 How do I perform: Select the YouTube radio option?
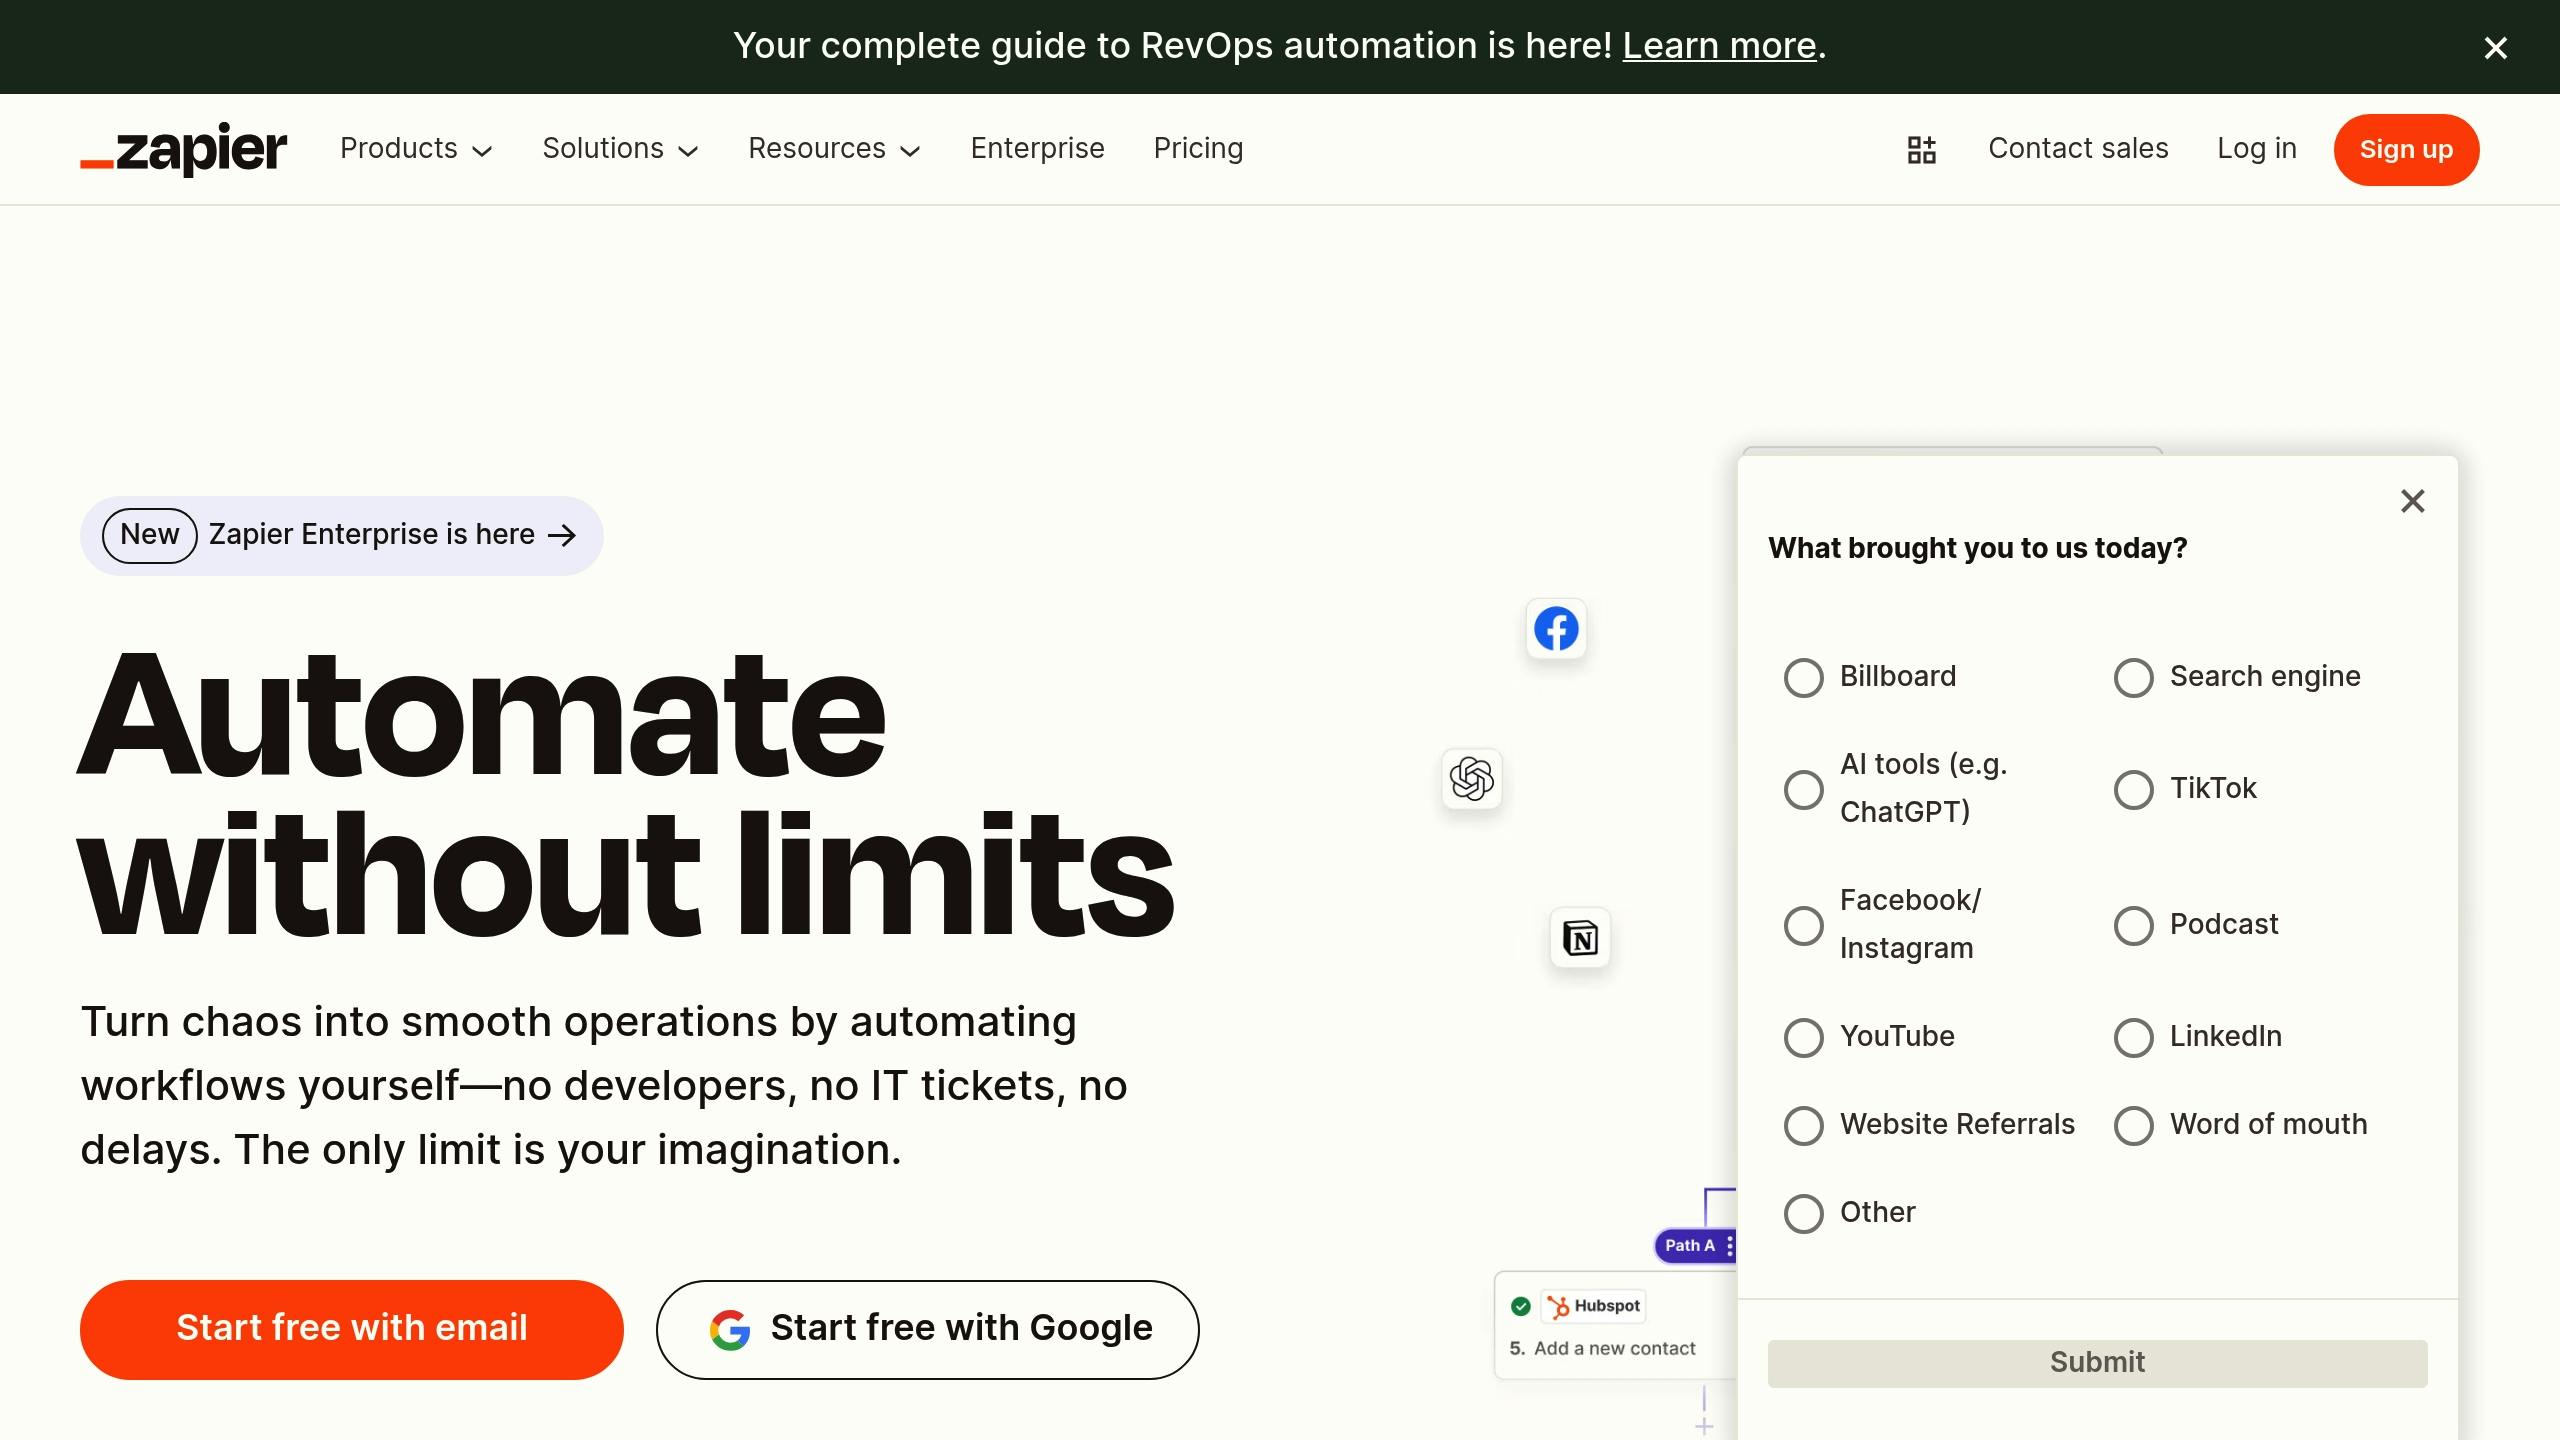pyautogui.click(x=1804, y=1037)
